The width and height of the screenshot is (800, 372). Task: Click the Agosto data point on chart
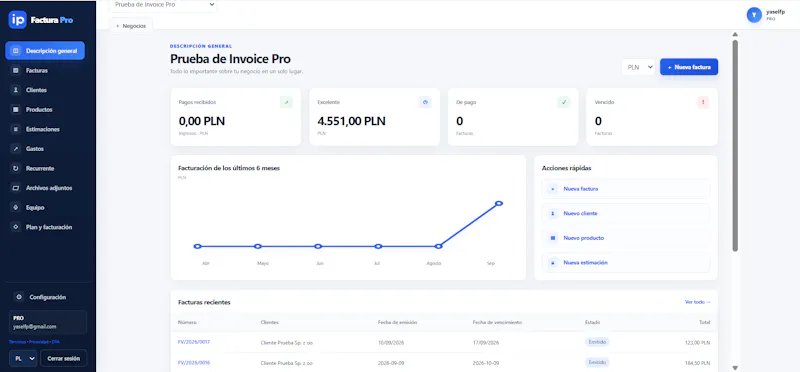[438, 246]
